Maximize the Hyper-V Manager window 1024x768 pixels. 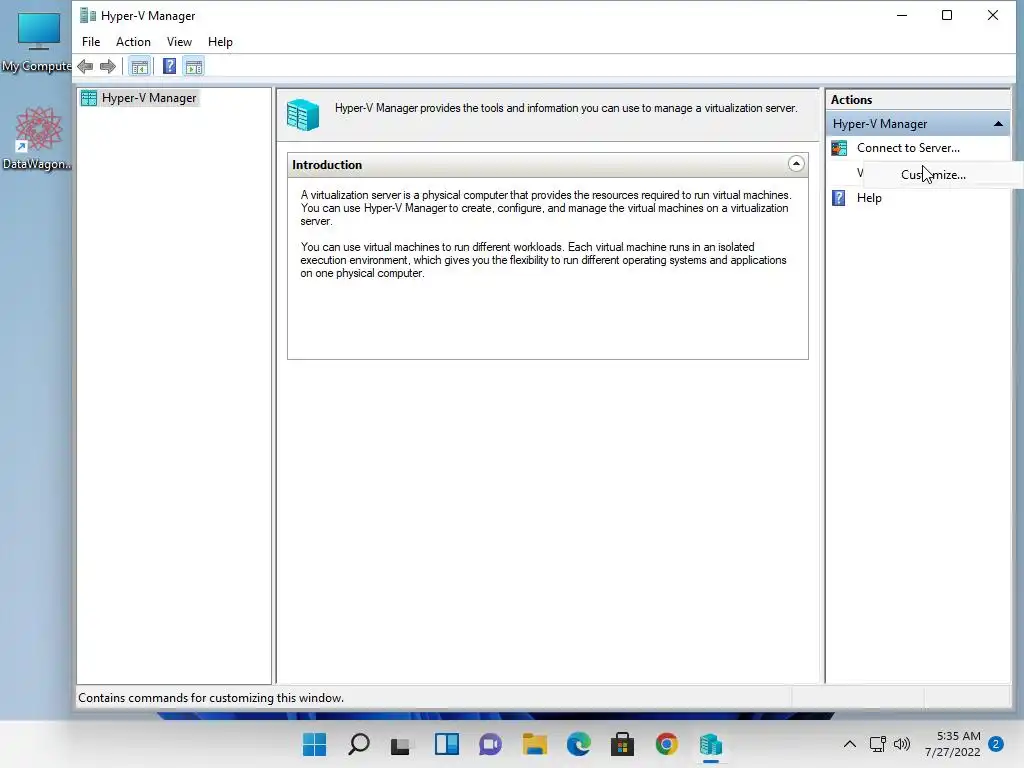click(x=947, y=15)
